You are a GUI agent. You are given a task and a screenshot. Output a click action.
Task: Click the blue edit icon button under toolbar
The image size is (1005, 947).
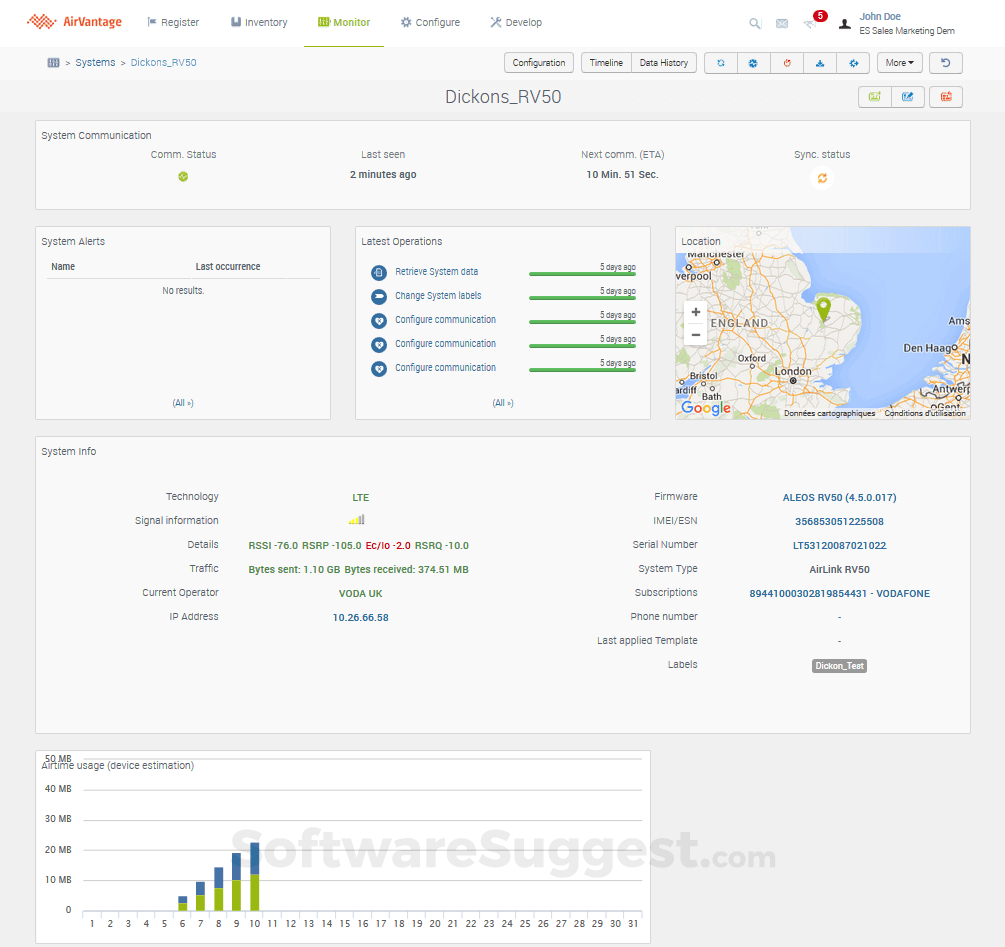[x=907, y=97]
